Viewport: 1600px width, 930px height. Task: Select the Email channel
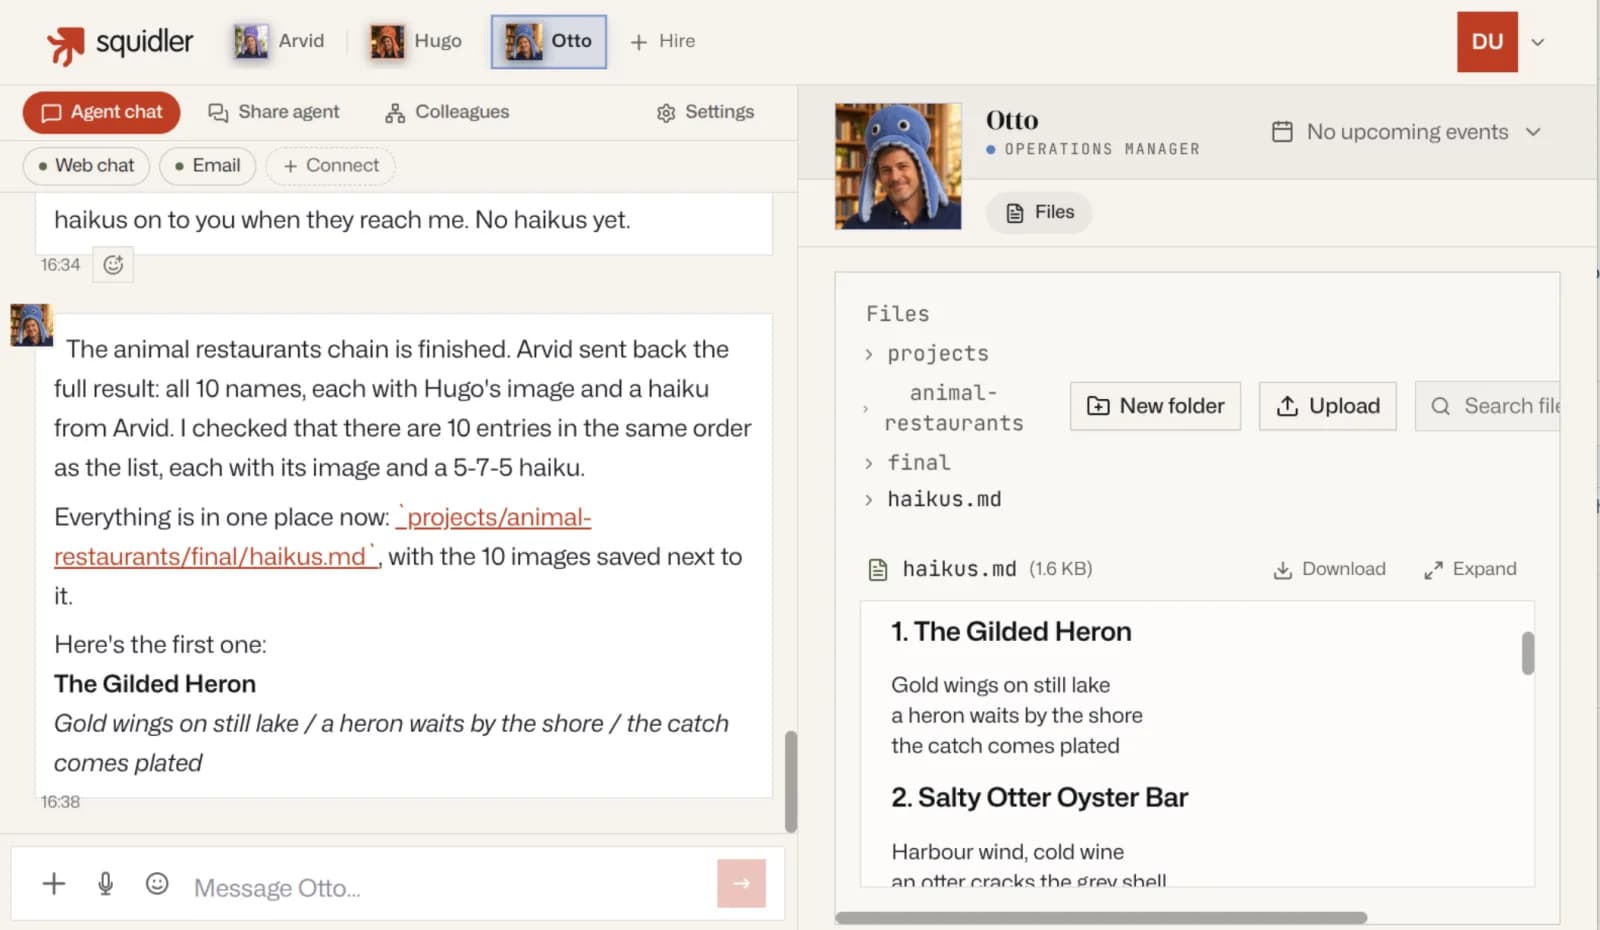208,166
